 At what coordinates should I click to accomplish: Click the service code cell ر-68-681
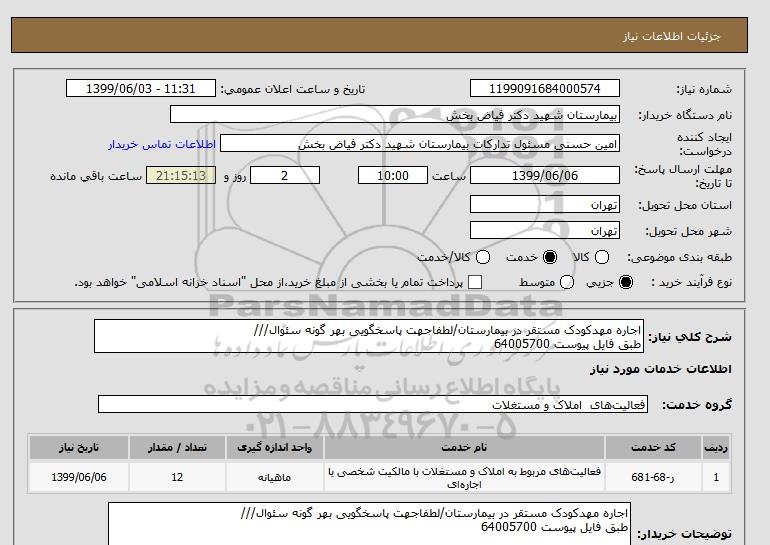click(653, 477)
